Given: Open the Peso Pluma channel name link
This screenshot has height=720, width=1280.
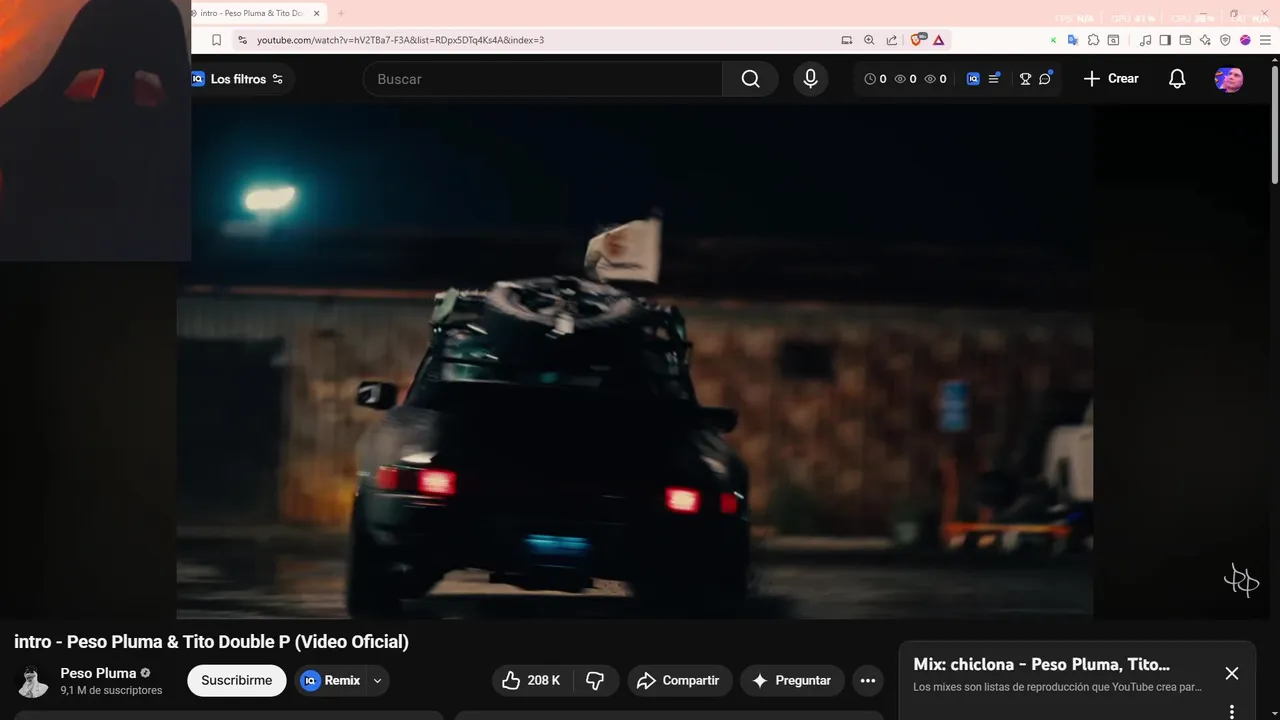Looking at the screenshot, I should (x=98, y=673).
